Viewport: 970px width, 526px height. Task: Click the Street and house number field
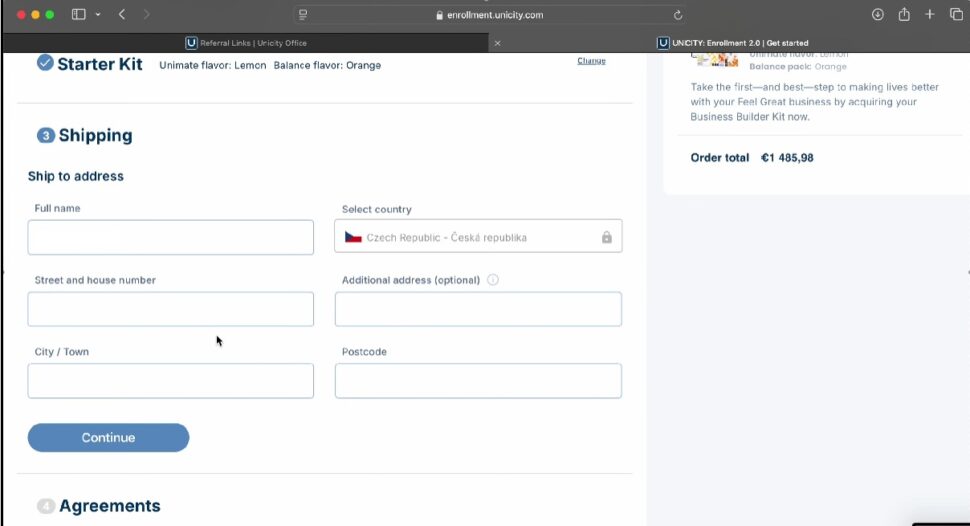171,309
